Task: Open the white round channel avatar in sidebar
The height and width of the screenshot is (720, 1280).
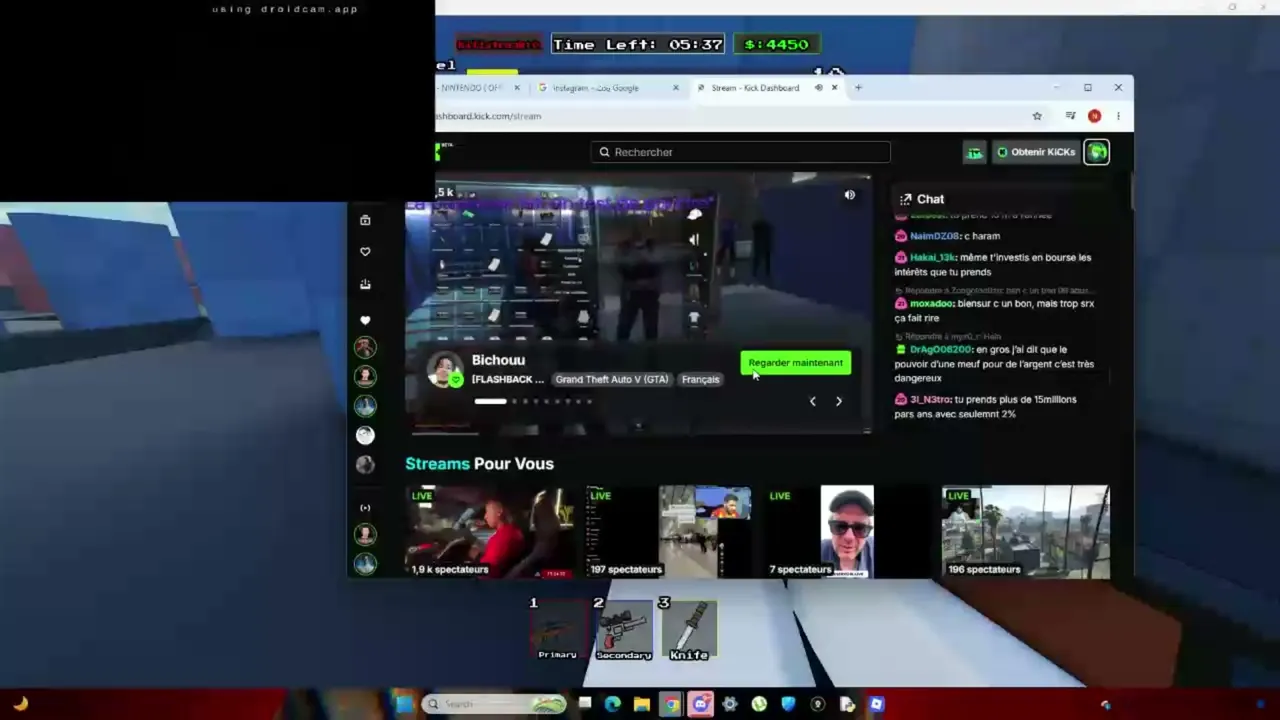Action: tap(365, 435)
